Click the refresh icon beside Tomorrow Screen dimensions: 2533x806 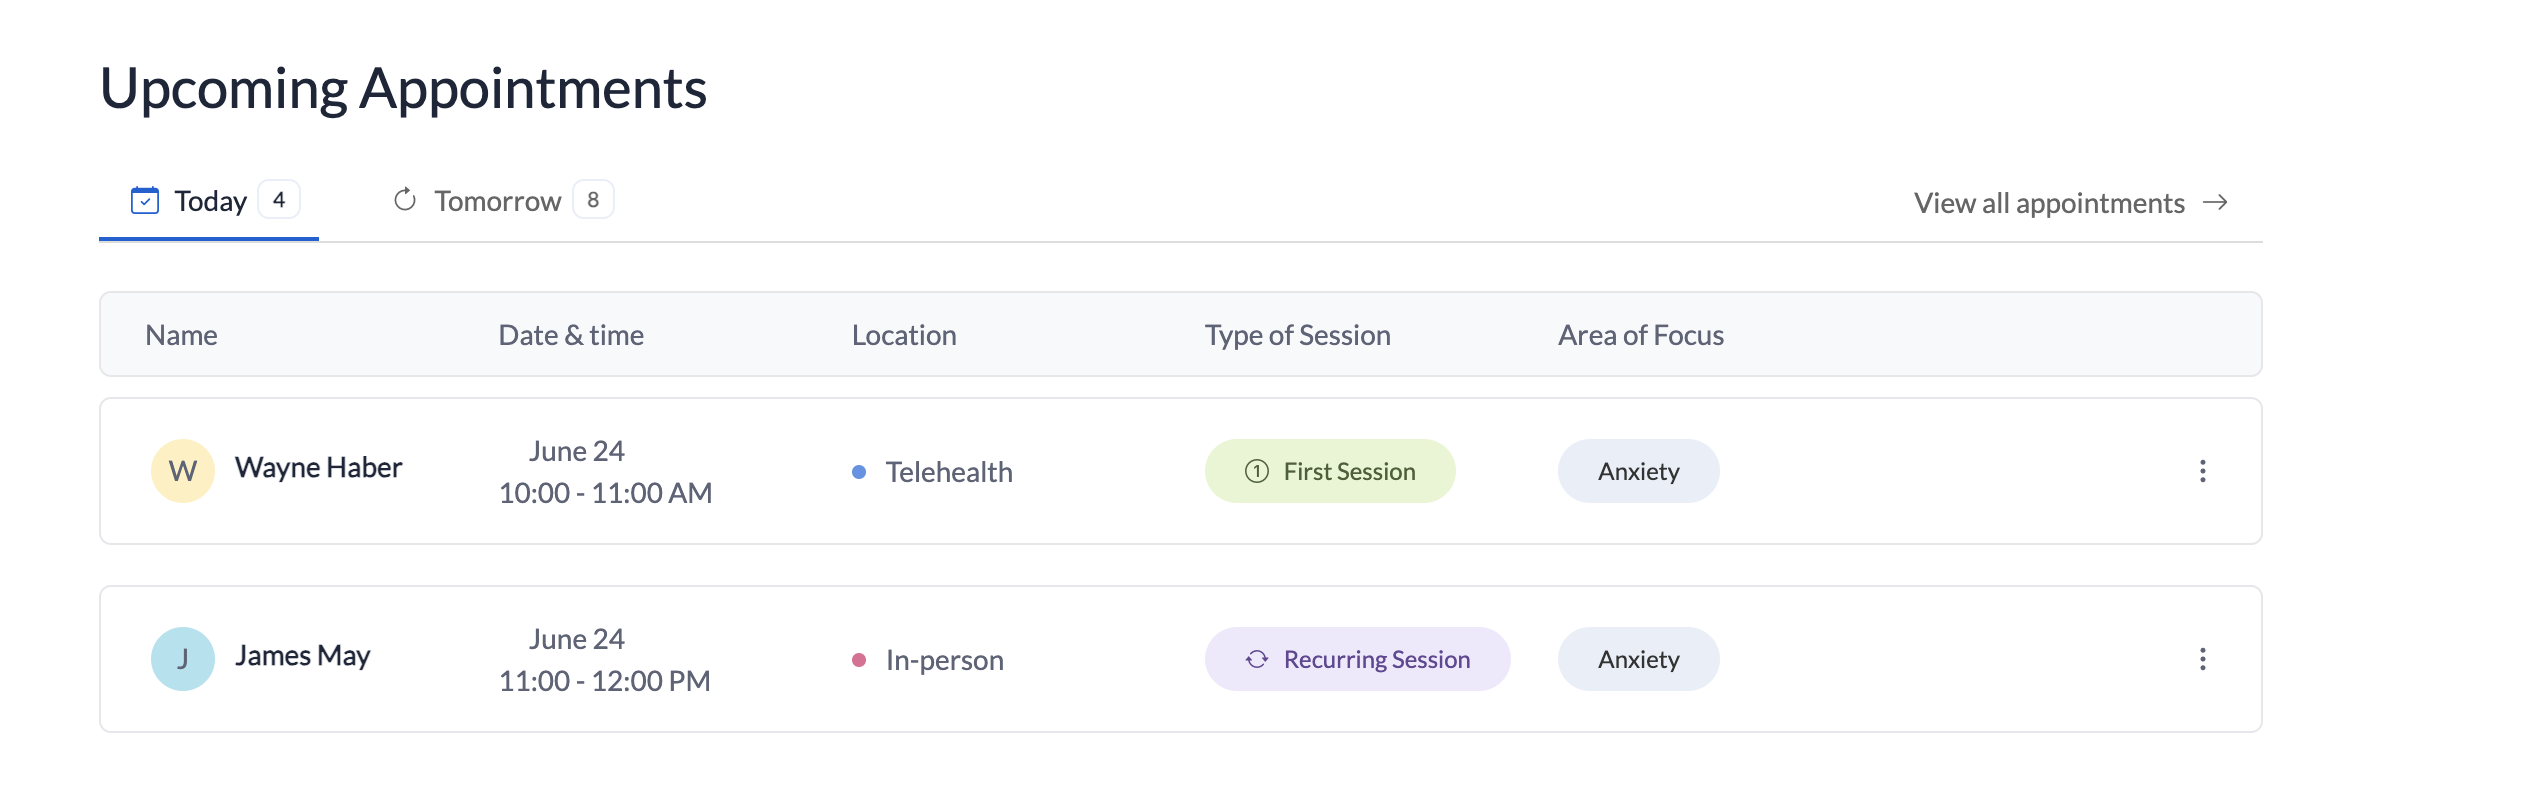(405, 200)
